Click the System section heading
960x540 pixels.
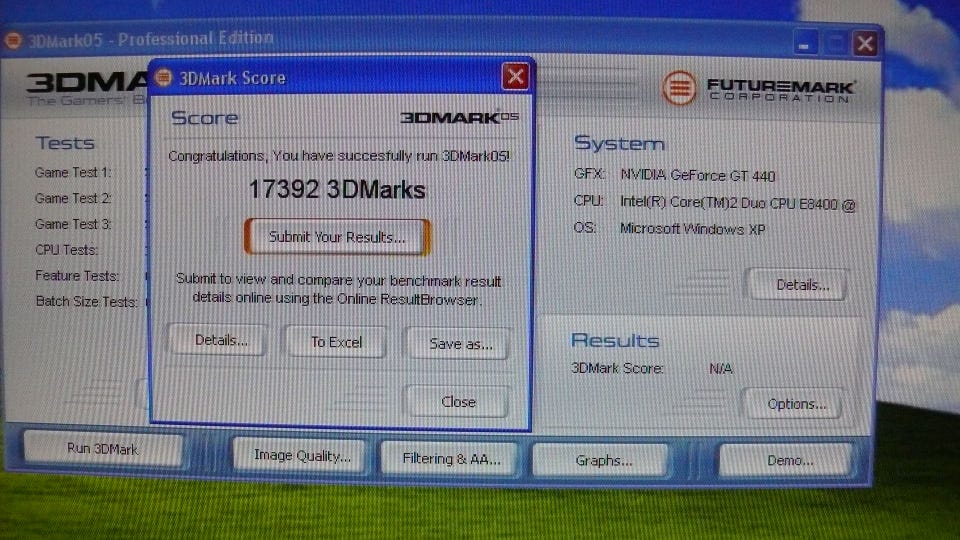pyautogui.click(x=619, y=143)
